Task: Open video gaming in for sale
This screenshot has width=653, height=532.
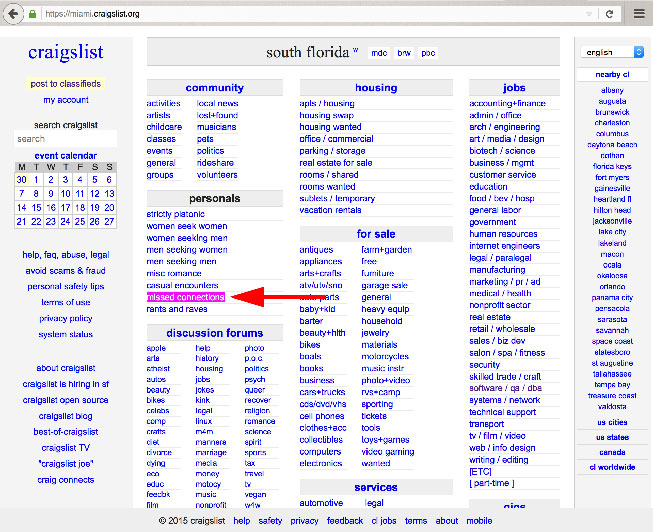Action: [388, 452]
